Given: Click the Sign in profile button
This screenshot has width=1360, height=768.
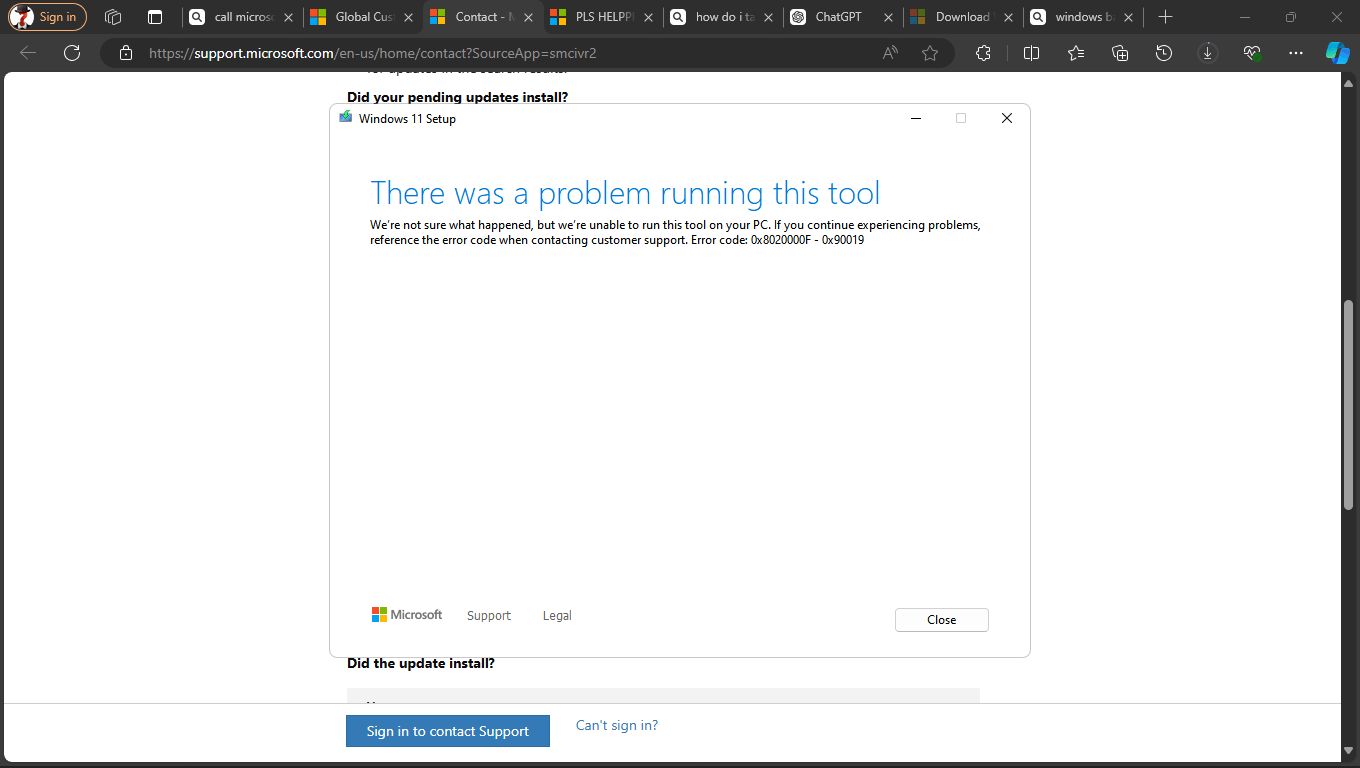Looking at the screenshot, I should 48,17.
